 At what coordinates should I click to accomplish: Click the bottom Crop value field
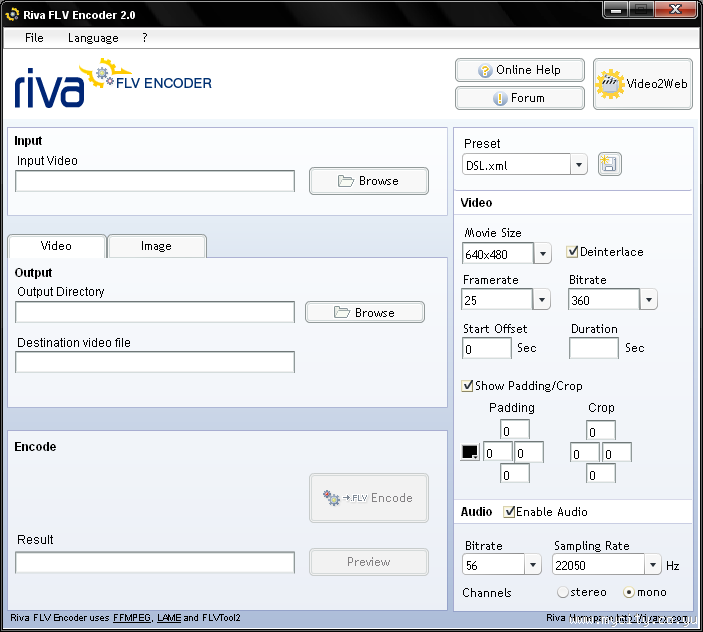(601, 473)
